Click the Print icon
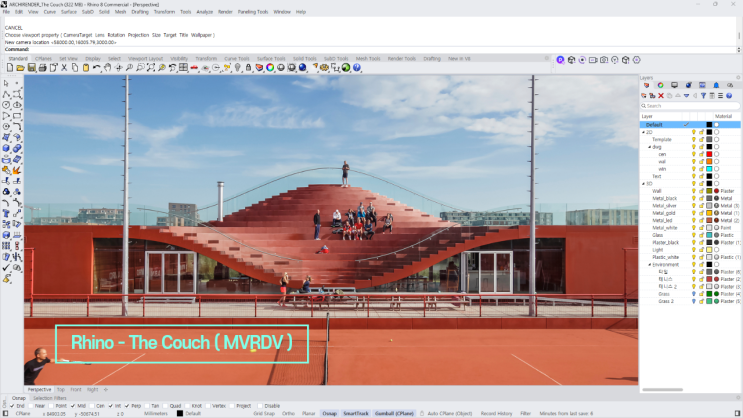 (x=42, y=68)
